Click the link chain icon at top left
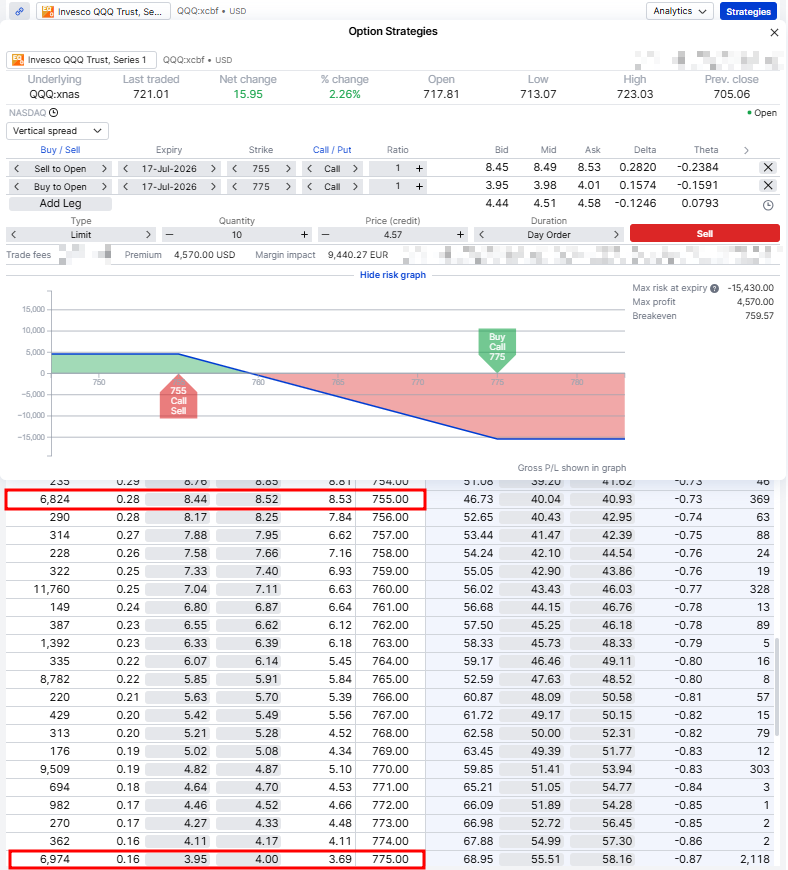The width and height of the screenshot is (788, 870). [19, 11]
